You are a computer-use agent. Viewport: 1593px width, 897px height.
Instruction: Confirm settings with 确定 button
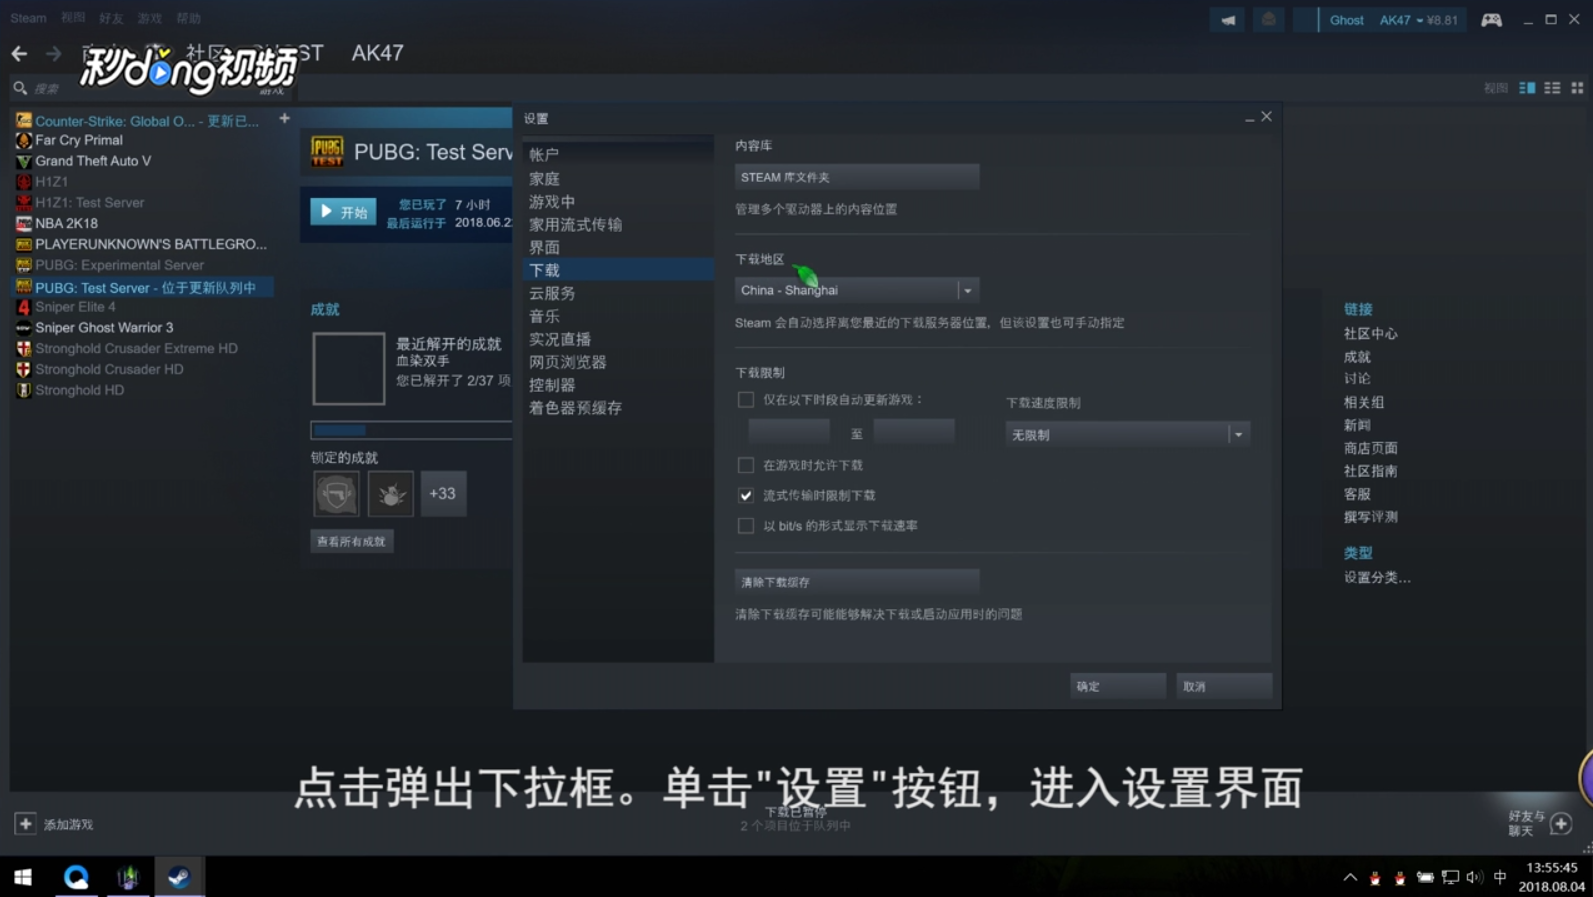point(1118,686)
